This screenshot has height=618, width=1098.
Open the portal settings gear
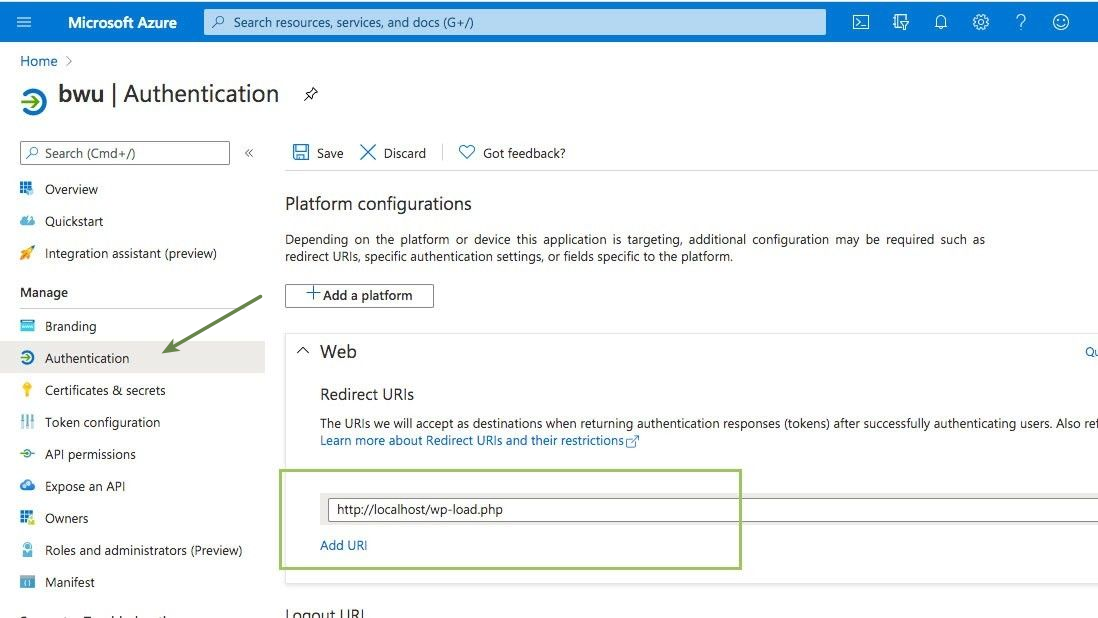980,22
